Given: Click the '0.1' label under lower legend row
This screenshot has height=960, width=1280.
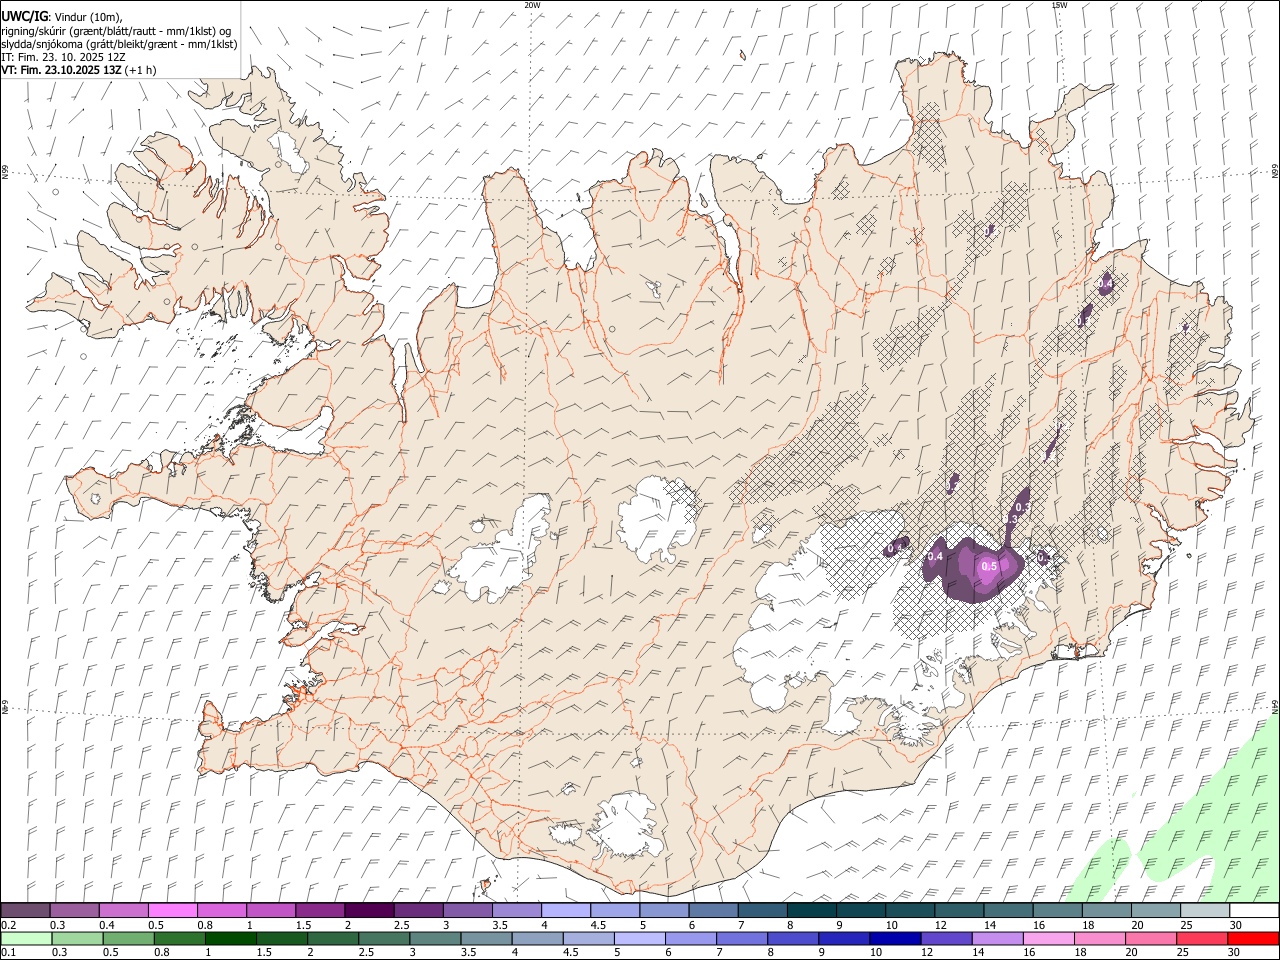Looking at the screenshot, I should pos(8,952).
